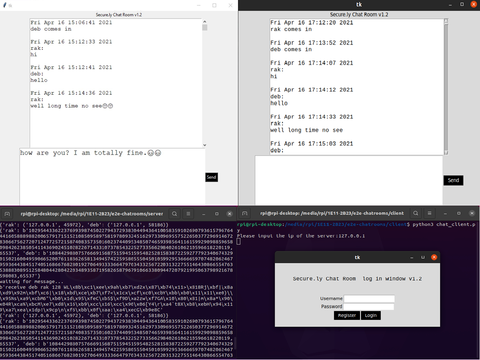Maximize the login tk window
This screenshot has width=480, height=360.
[423, 257]
